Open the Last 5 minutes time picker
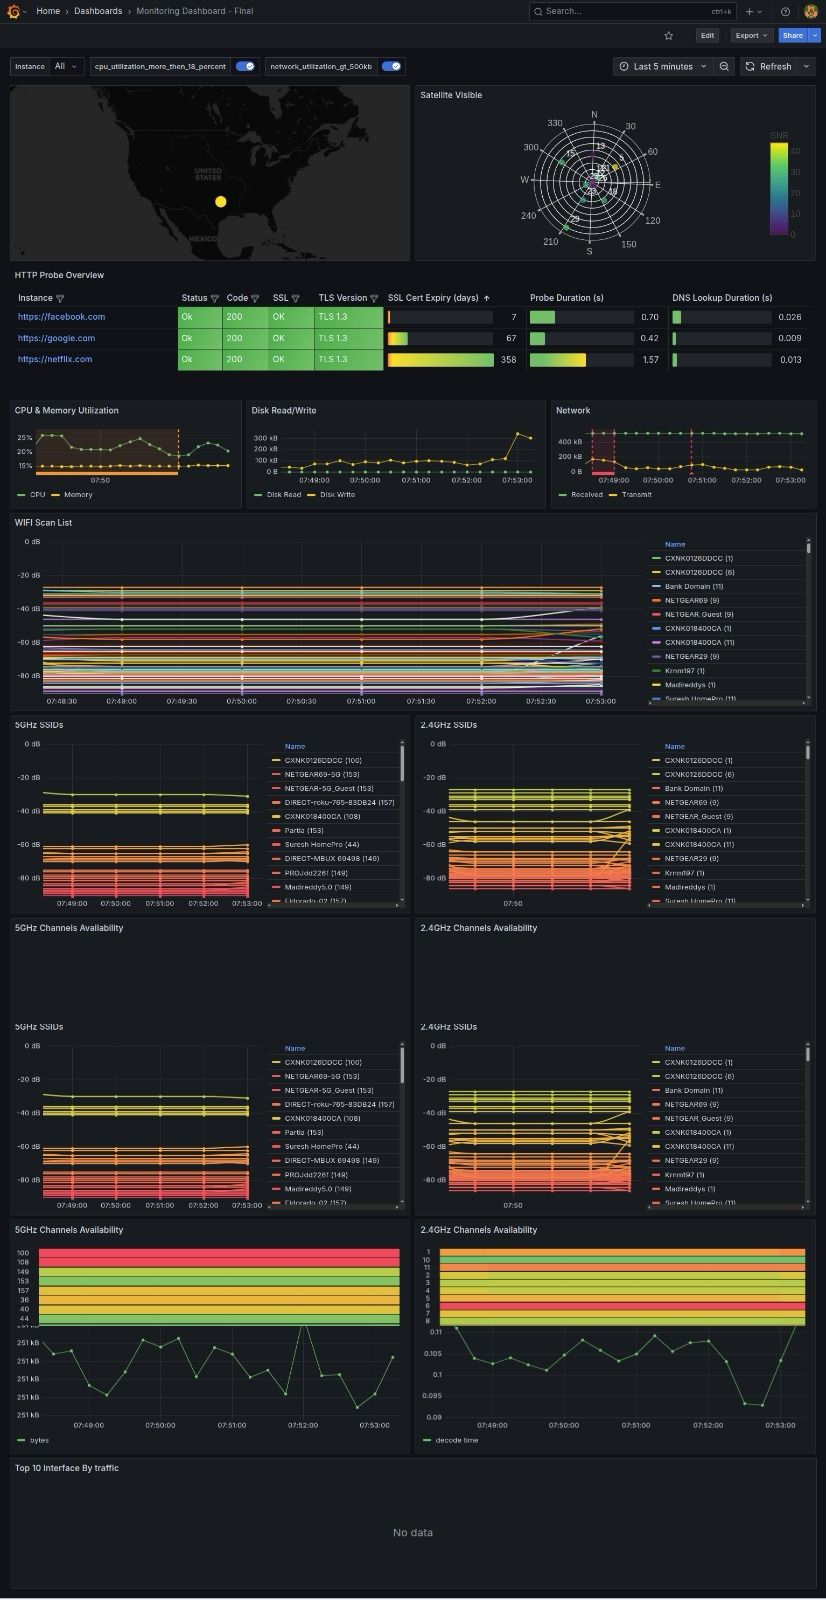 click(663, 66)
